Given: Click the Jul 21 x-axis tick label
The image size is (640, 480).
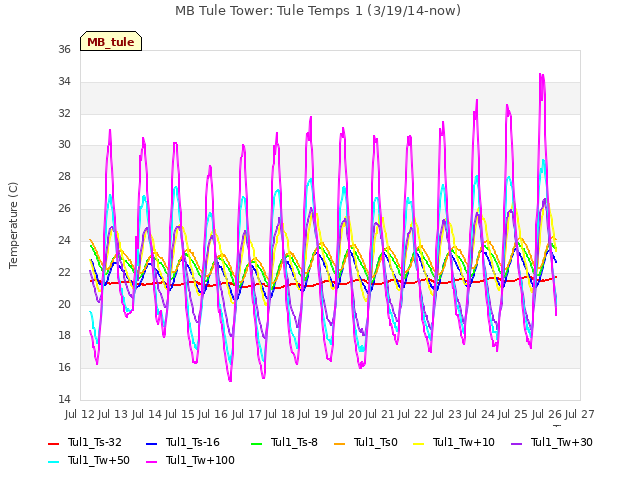Looking at the screenshot, I should 381,414.
